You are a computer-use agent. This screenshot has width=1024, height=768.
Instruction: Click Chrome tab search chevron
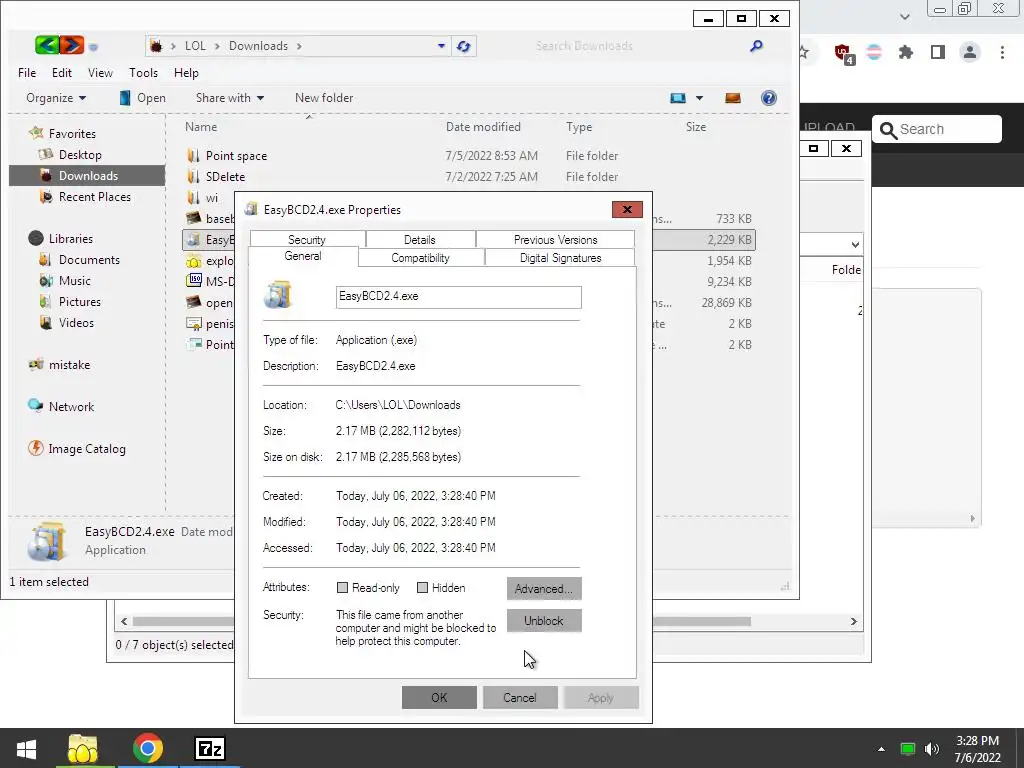tap(904, 17)
